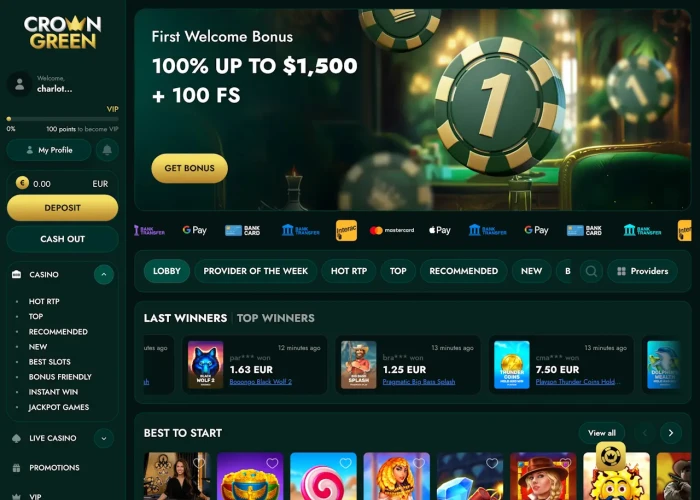
Task: Click the Get Bonus button
Action: 190,168
